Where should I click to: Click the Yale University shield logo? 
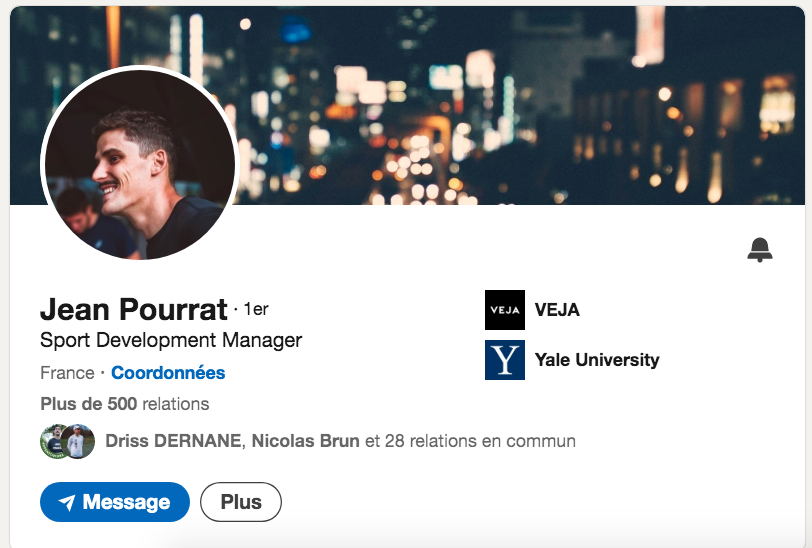tap(504, 360)
